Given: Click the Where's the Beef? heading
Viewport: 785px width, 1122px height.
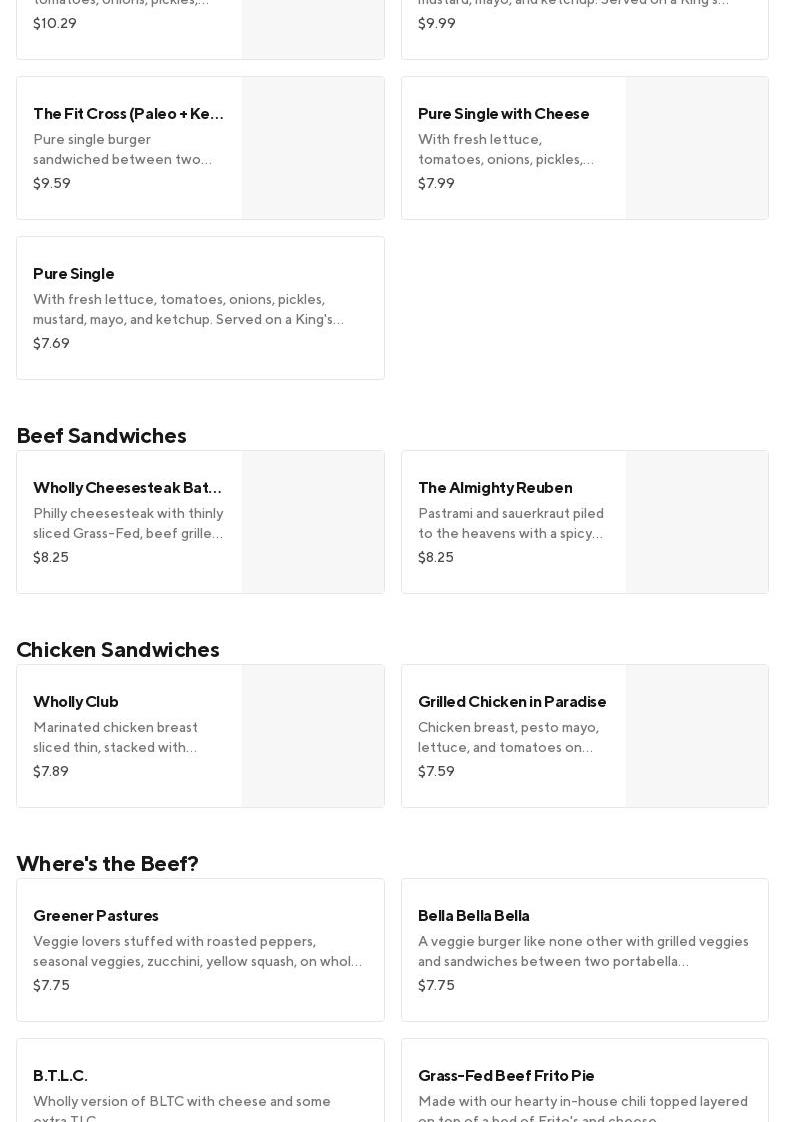Looking at the screenshot, I should [x=107, y=864].
